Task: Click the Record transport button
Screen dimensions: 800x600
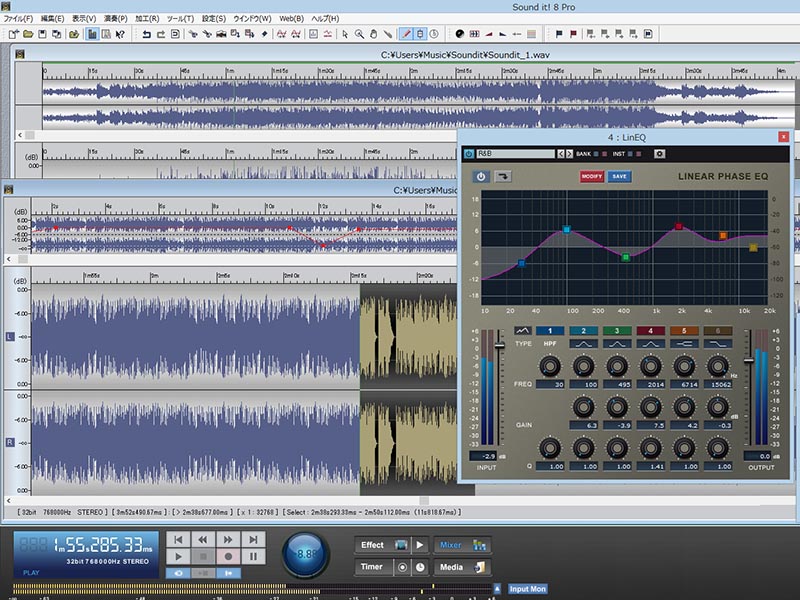Action: (x=228, y=557)
